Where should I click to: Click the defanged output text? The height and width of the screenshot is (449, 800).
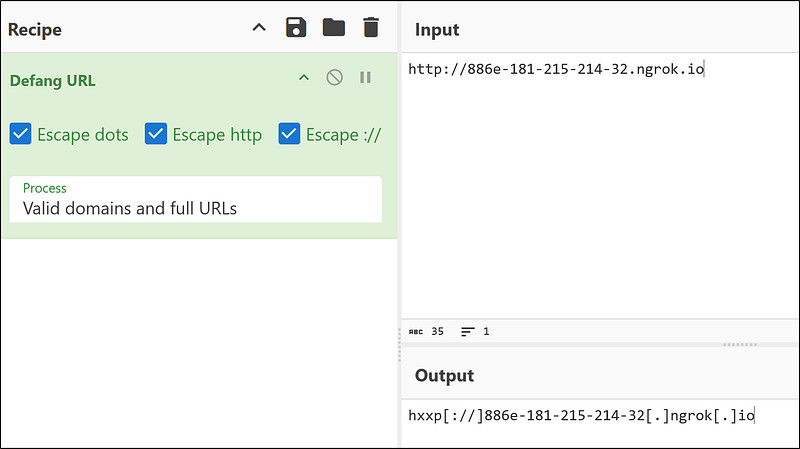click(581, 415)
